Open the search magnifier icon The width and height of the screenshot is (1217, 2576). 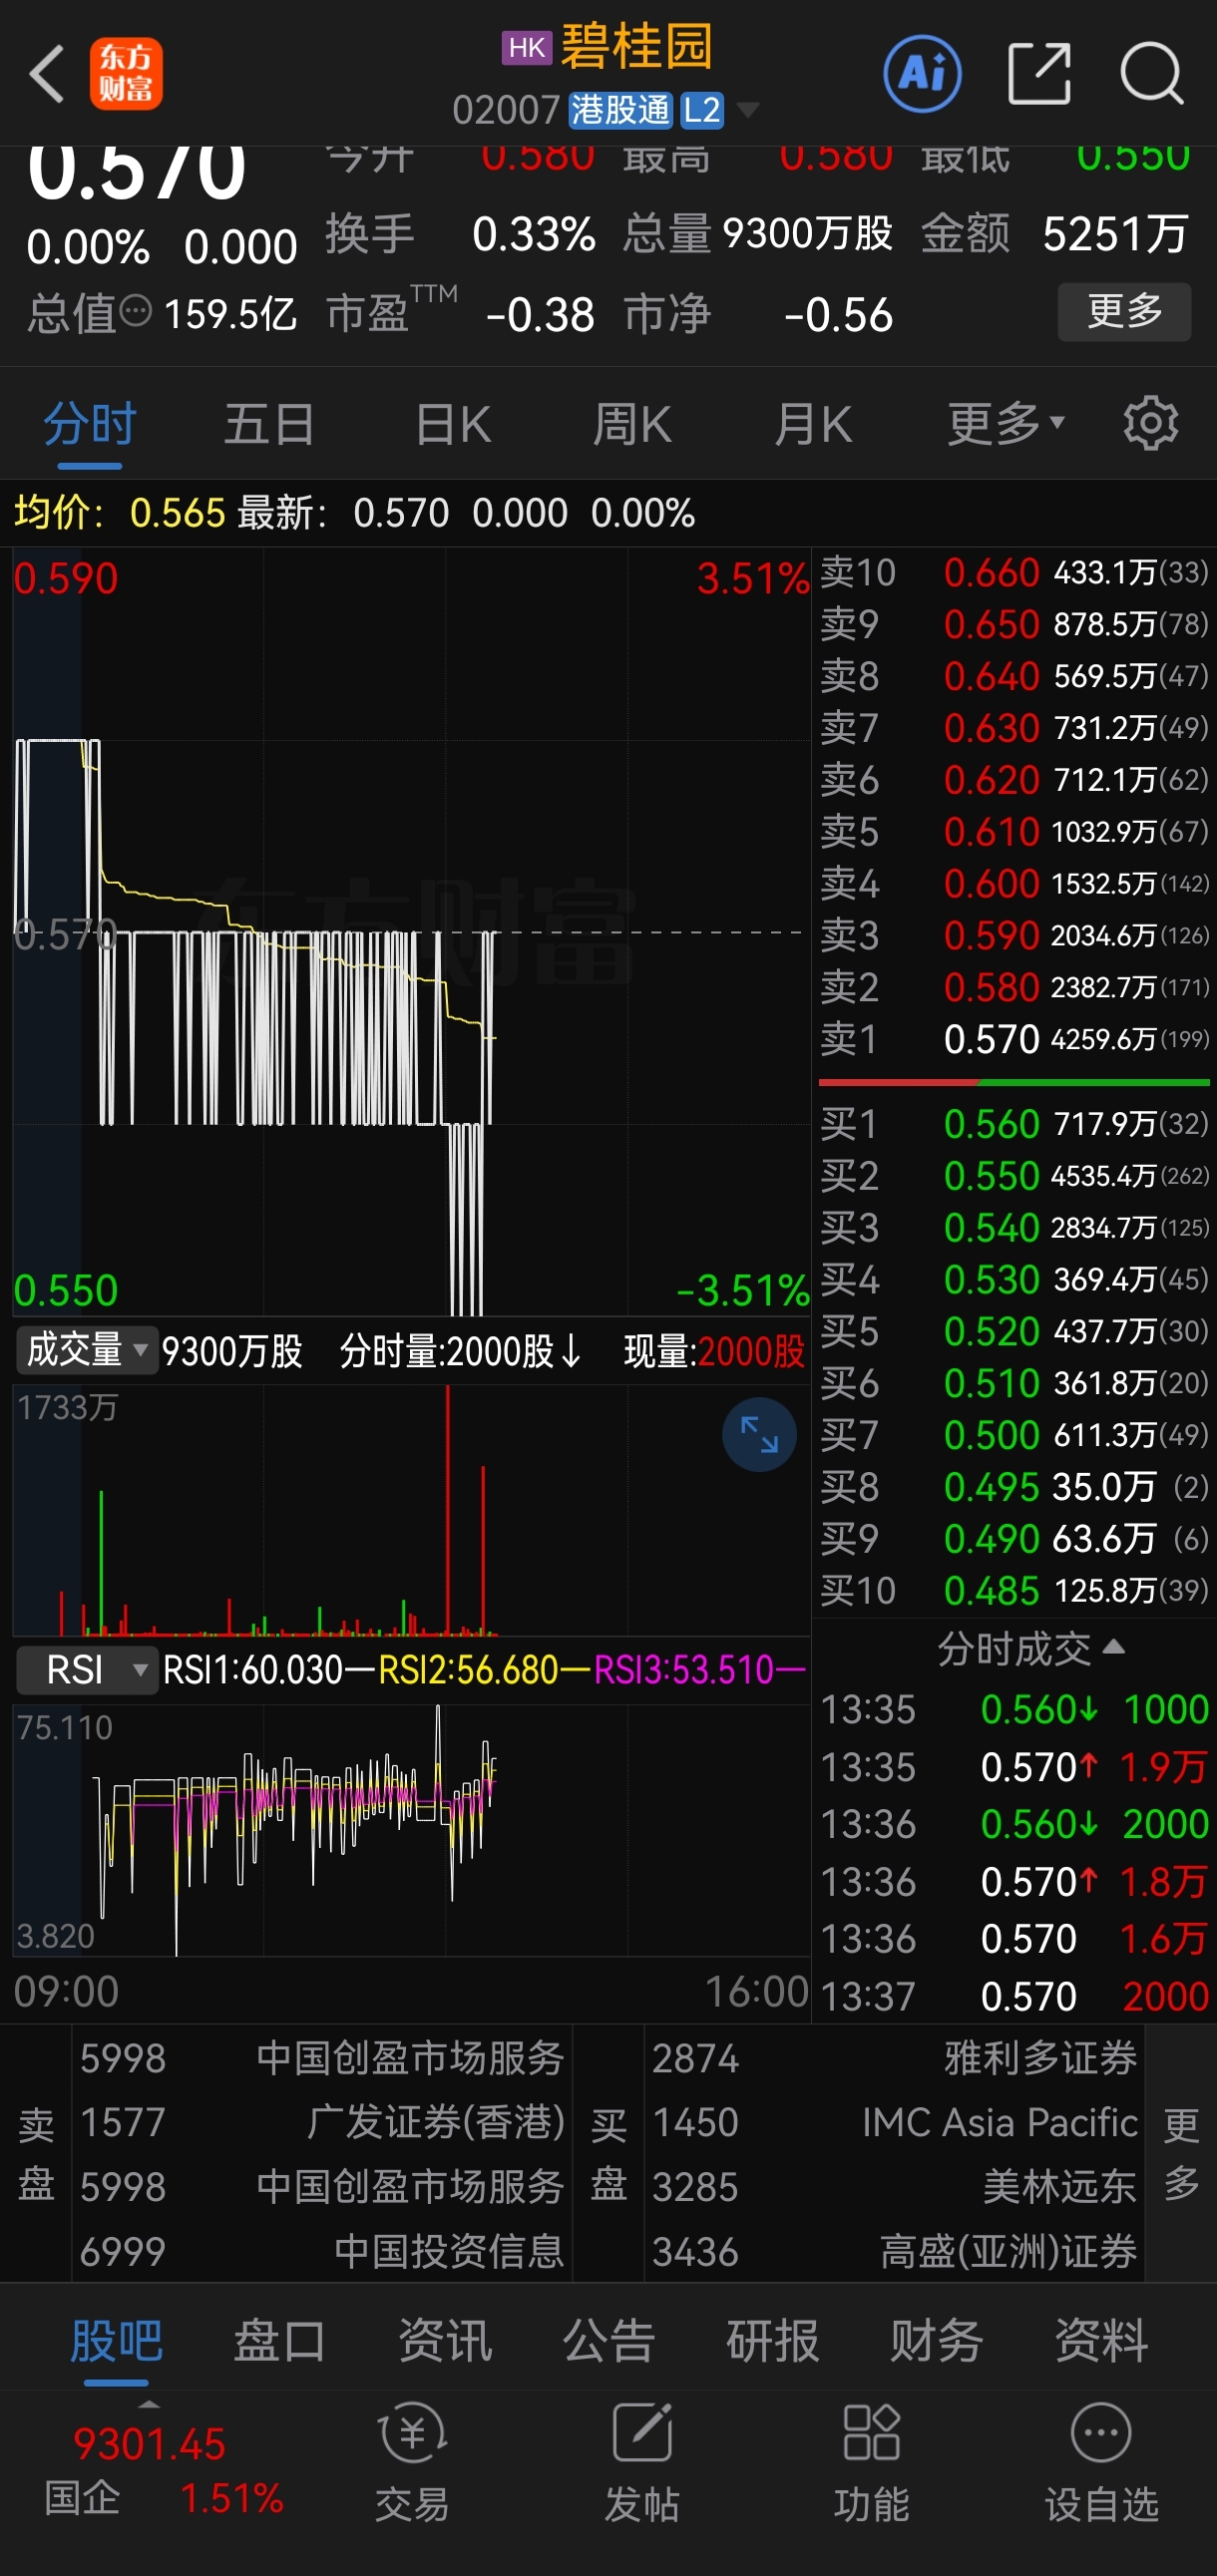click(x=1152, y=74)
